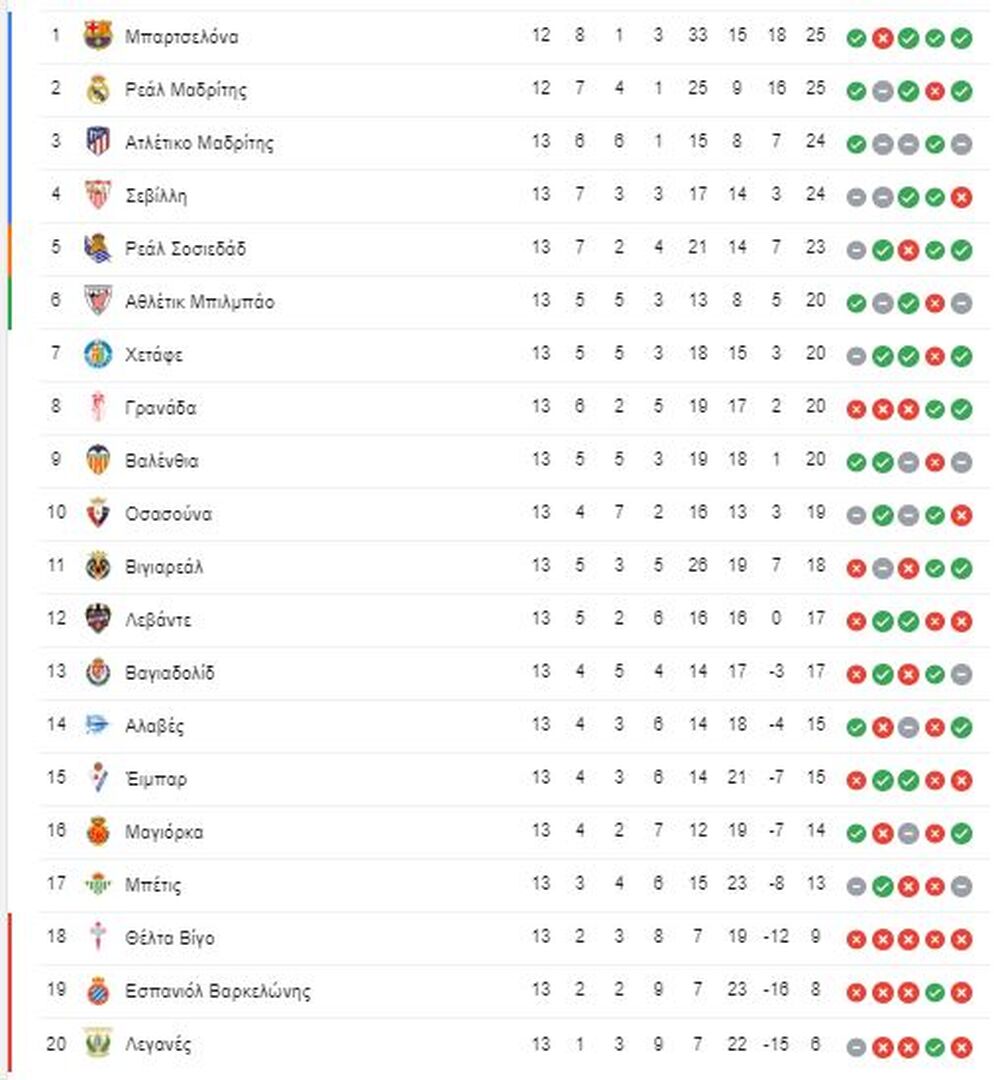Click the Θέλτα Βίγο team name
The height and width of the screenshot is (1080, 994).
click(x=169, y=938)
